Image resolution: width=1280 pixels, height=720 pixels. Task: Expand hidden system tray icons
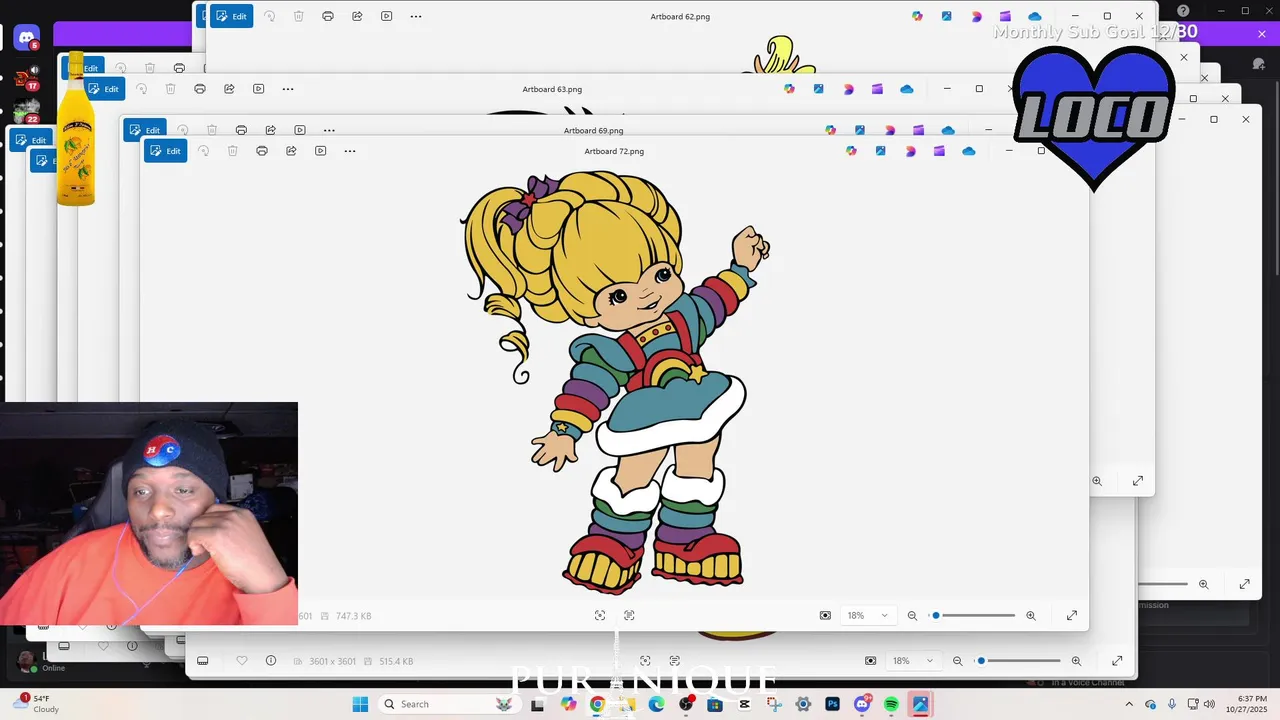point(1130,704)
